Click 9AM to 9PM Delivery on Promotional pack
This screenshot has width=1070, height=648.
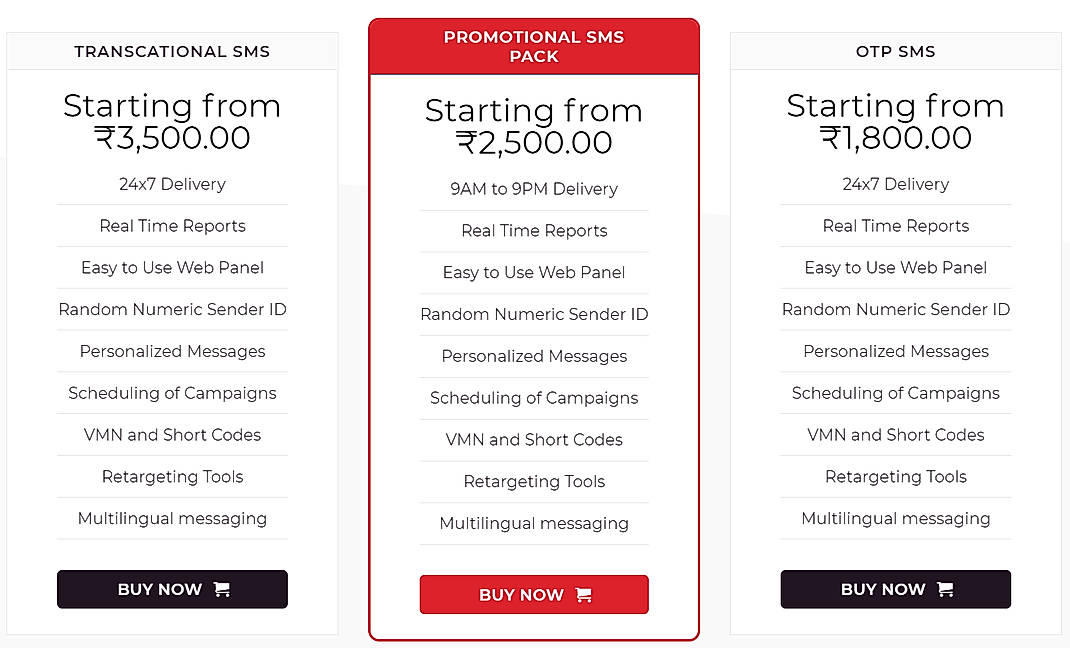point(533,189)
